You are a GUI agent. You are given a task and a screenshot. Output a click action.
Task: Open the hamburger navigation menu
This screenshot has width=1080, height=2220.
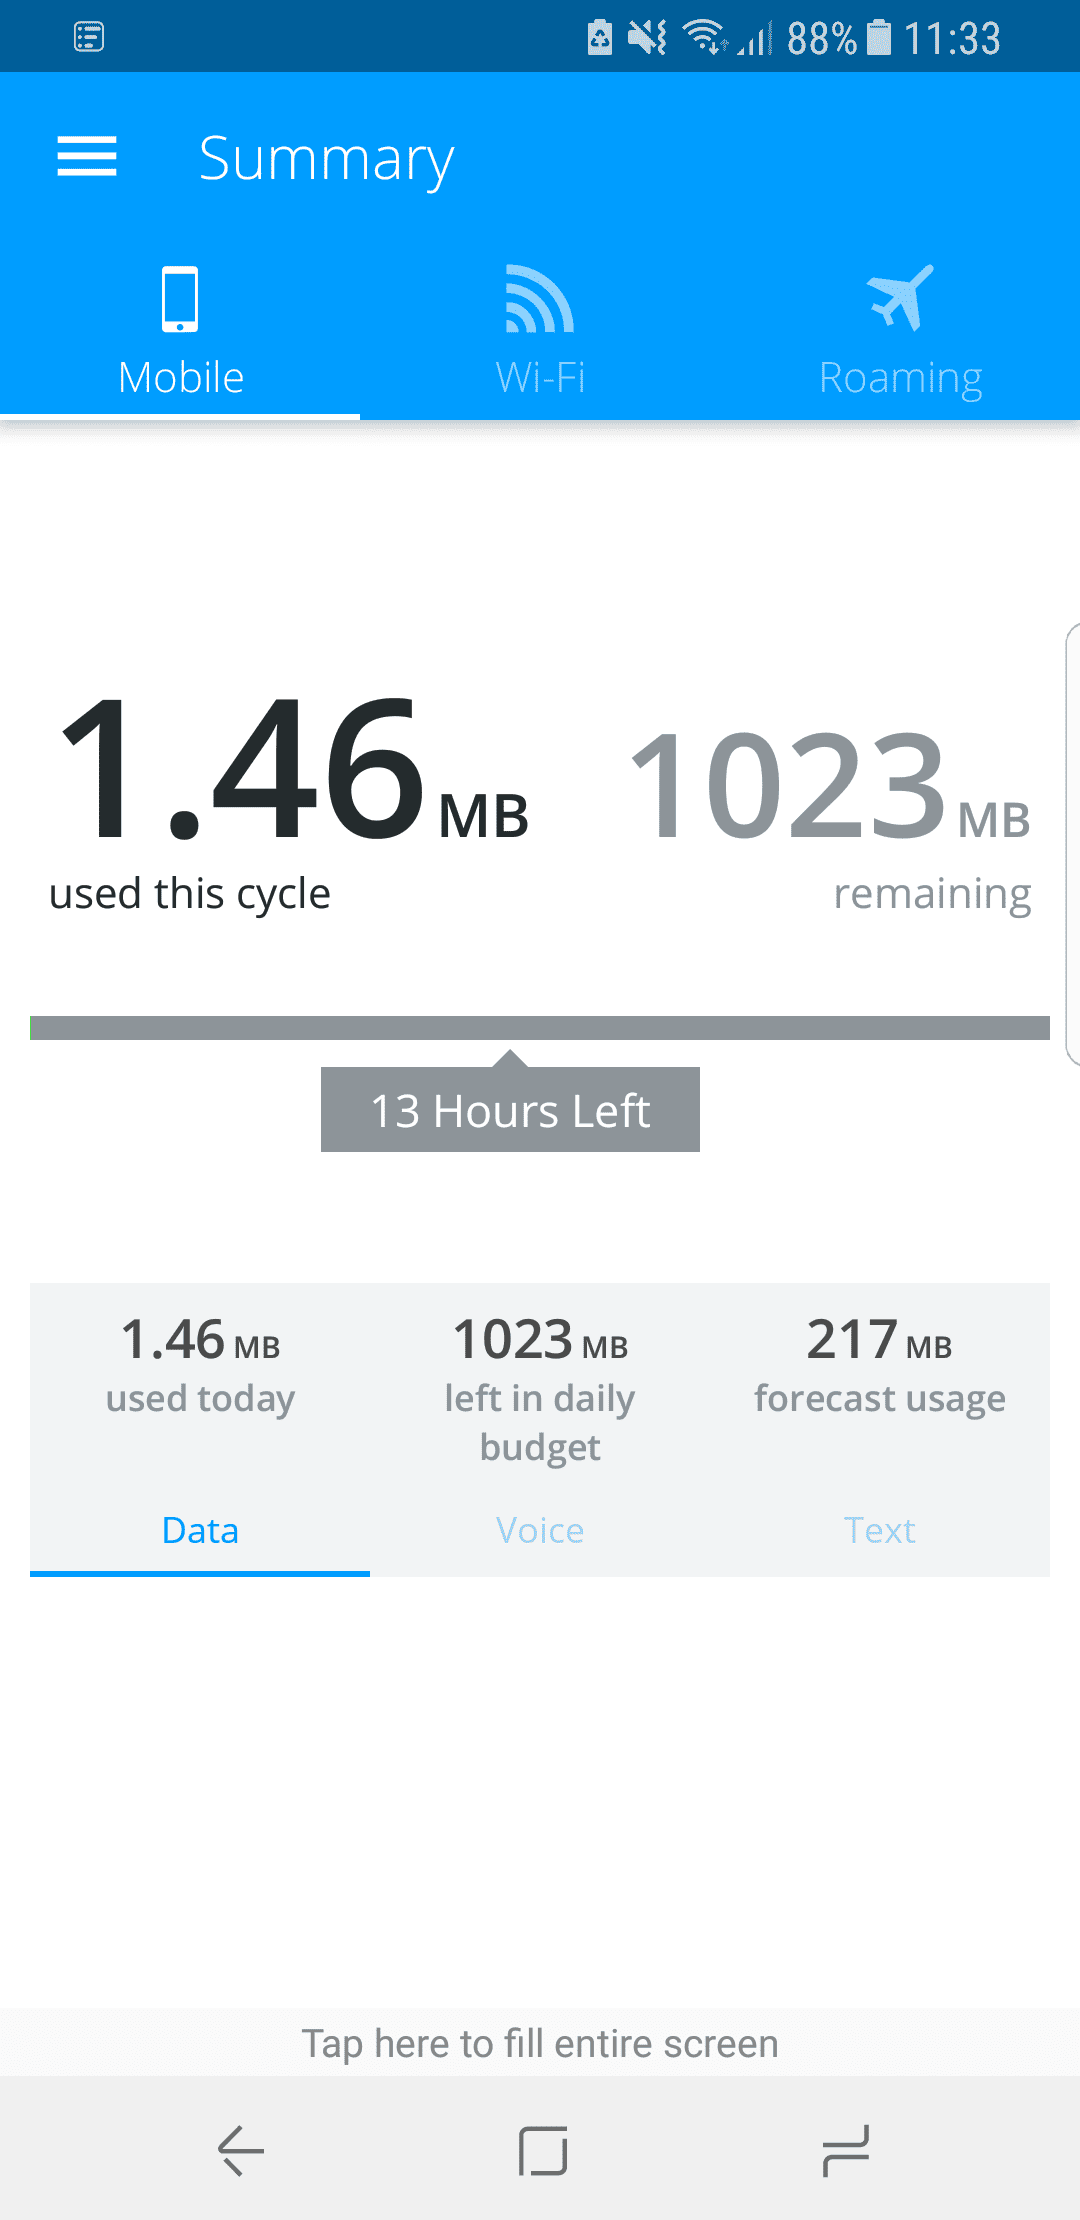[x=87, y=157]
